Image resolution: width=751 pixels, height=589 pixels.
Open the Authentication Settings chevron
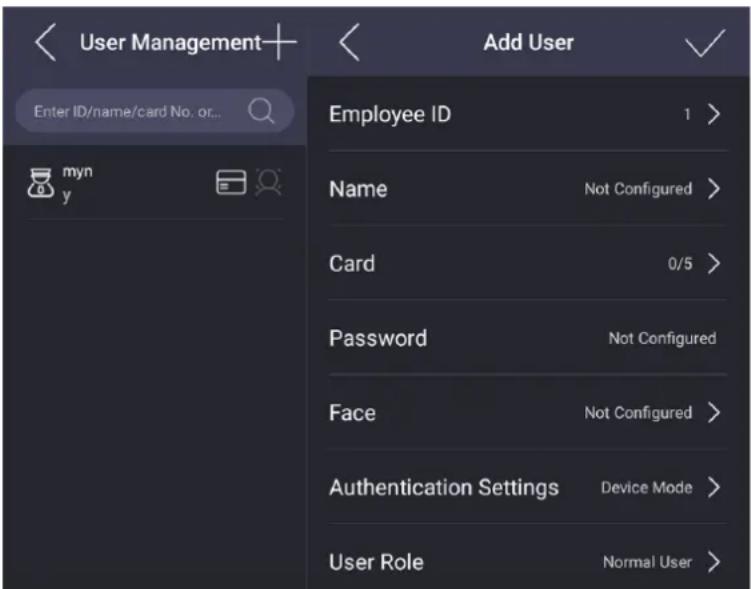(x=714, y=487)
